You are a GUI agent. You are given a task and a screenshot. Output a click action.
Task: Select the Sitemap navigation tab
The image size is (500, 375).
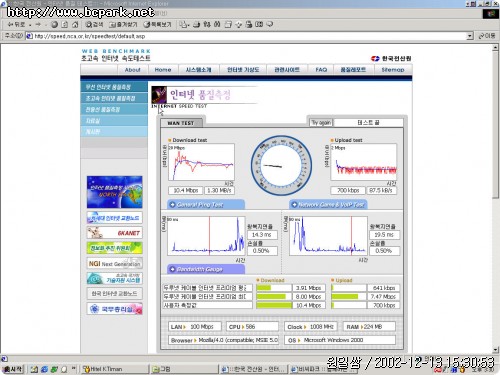coord(392,70)
